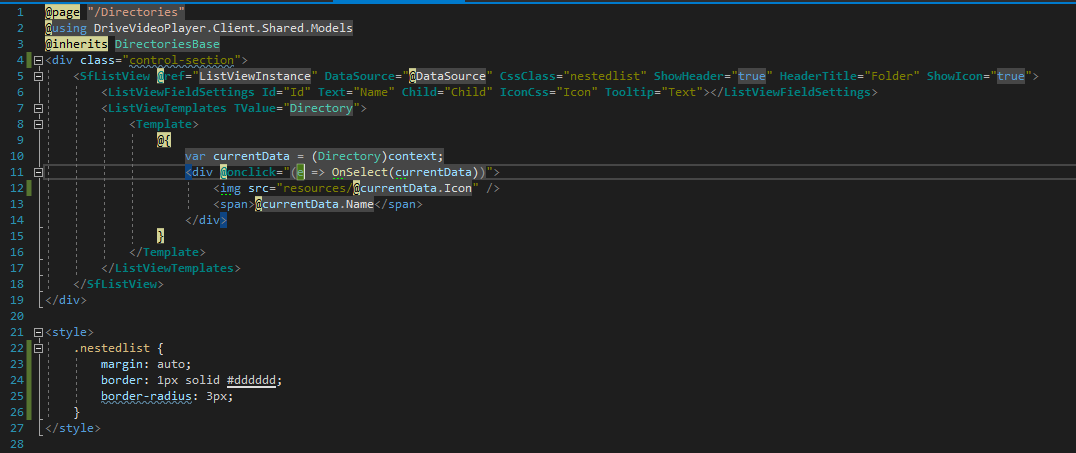Click the #dddddd border color value
The height and width of the screenshot is (453, 1076).
(251, 380)
